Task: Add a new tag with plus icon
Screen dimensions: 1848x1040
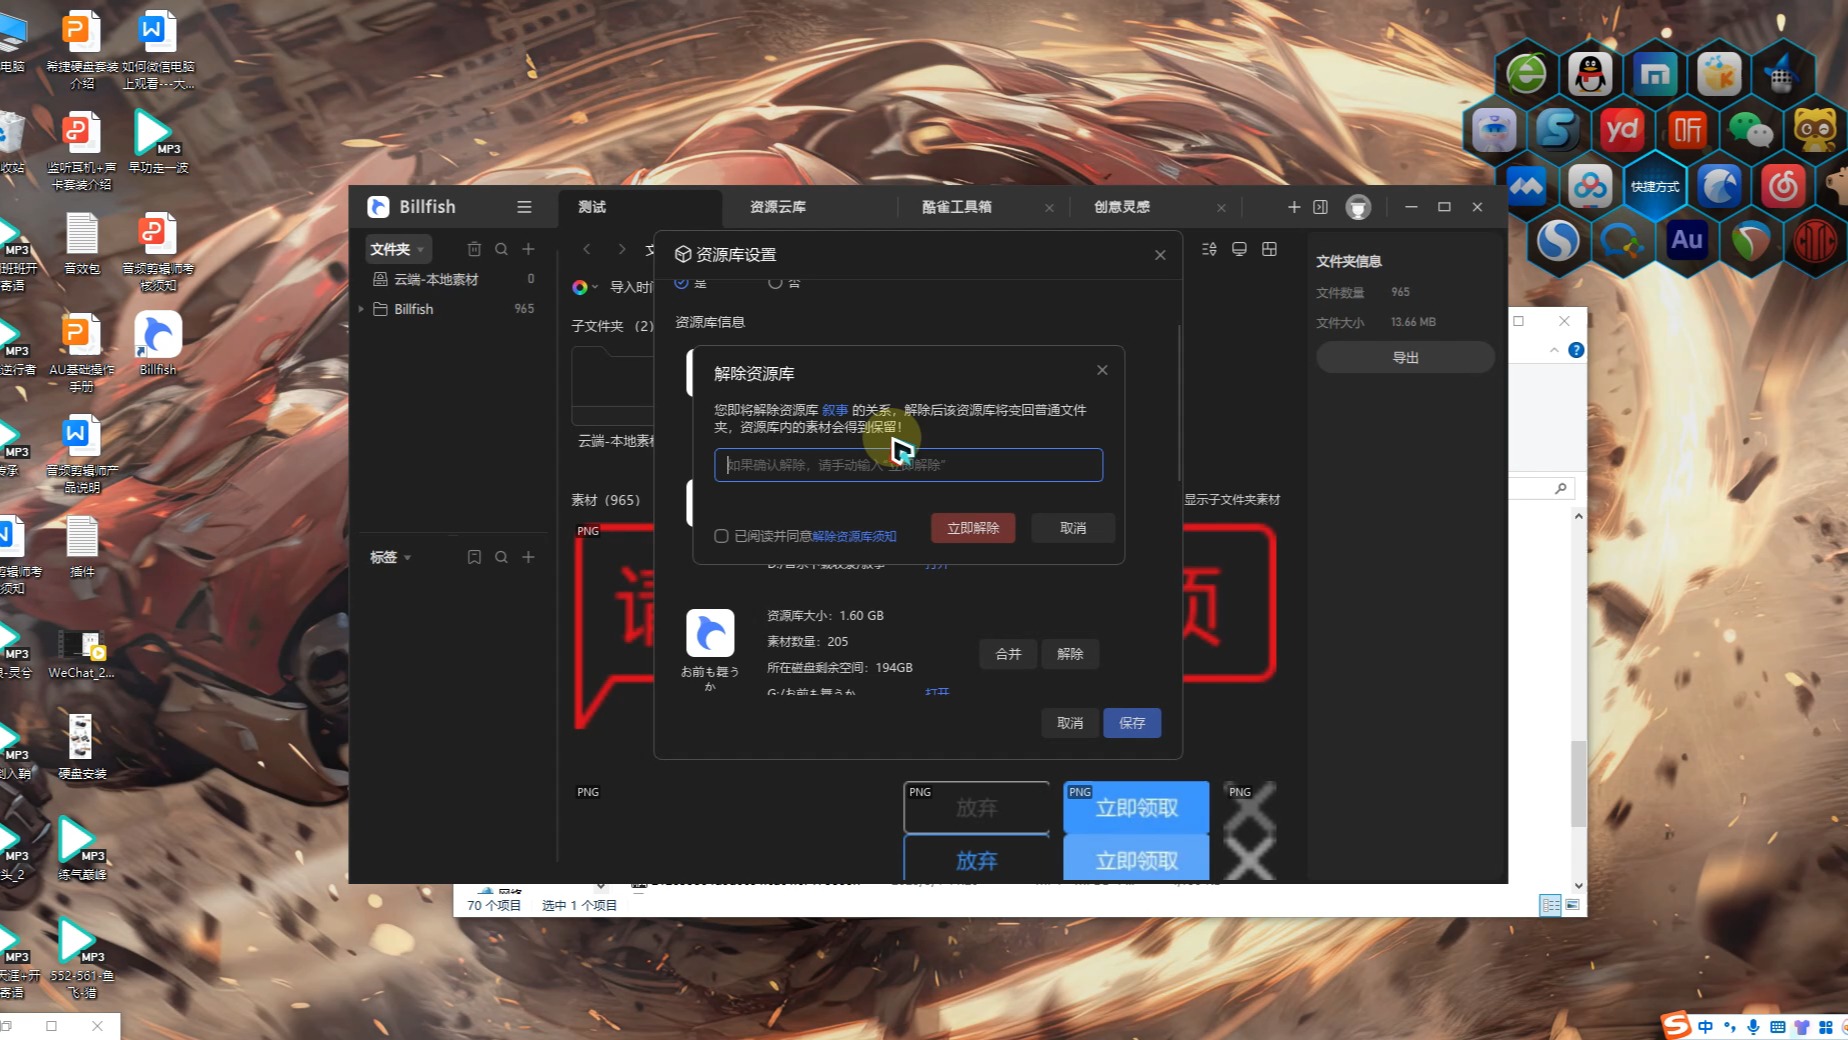Action: point(528,557)
